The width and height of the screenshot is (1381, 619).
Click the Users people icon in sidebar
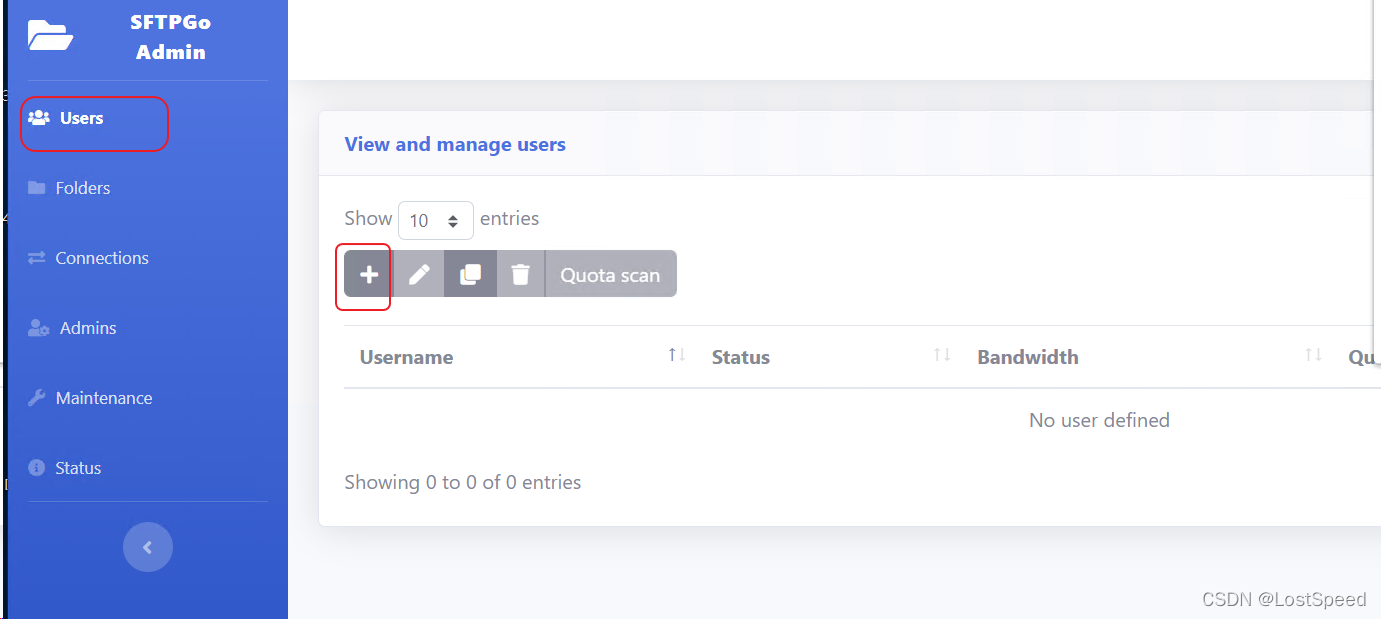coord(39,118)
